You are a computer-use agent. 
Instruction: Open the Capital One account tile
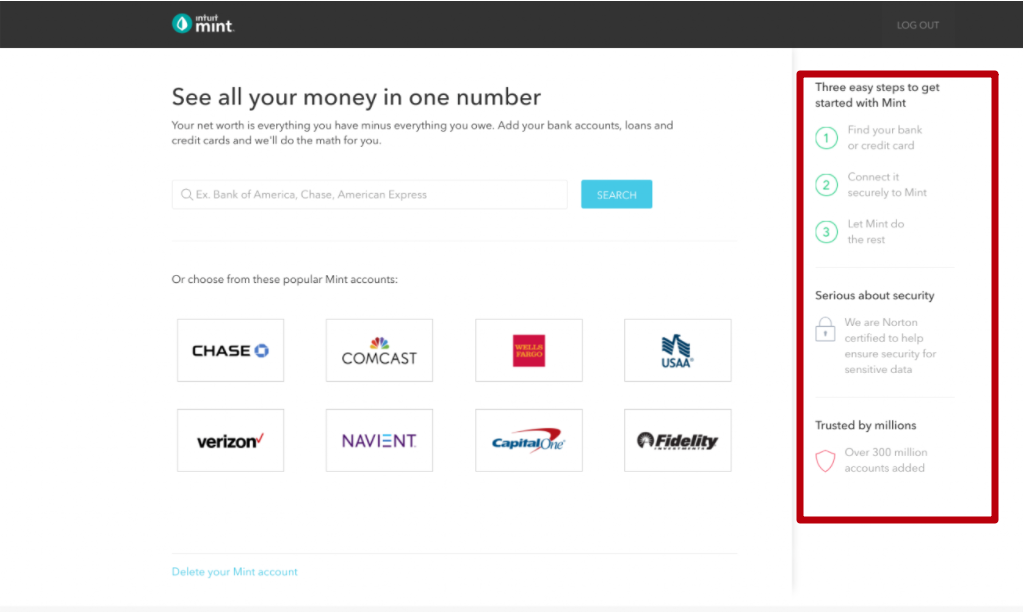(x=528, y=440)
